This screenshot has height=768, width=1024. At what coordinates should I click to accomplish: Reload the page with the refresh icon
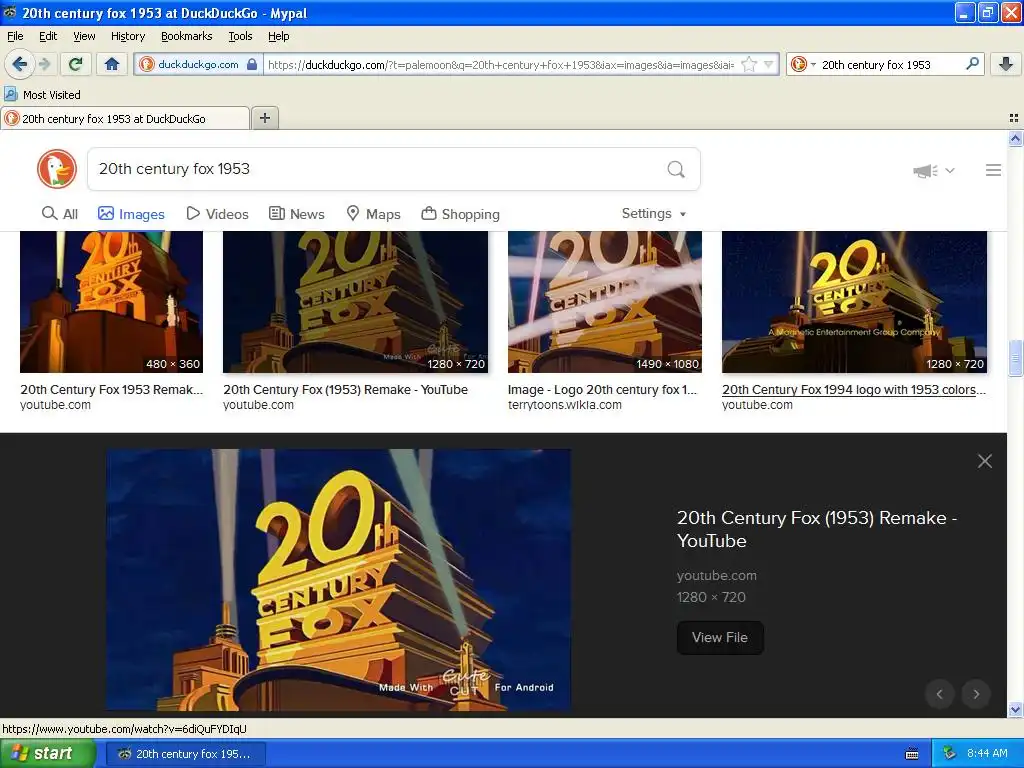(76, 64)
